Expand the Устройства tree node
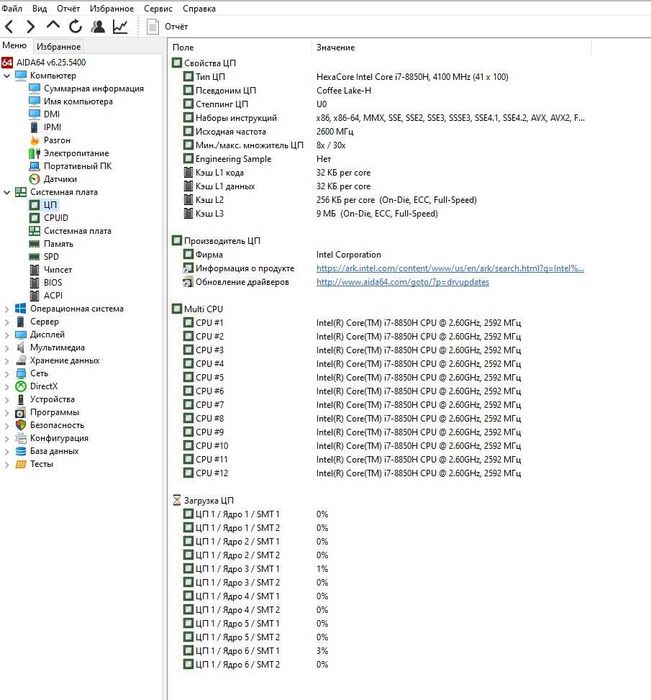The height and width of the screenshot is (700, 651). point(7,400)
